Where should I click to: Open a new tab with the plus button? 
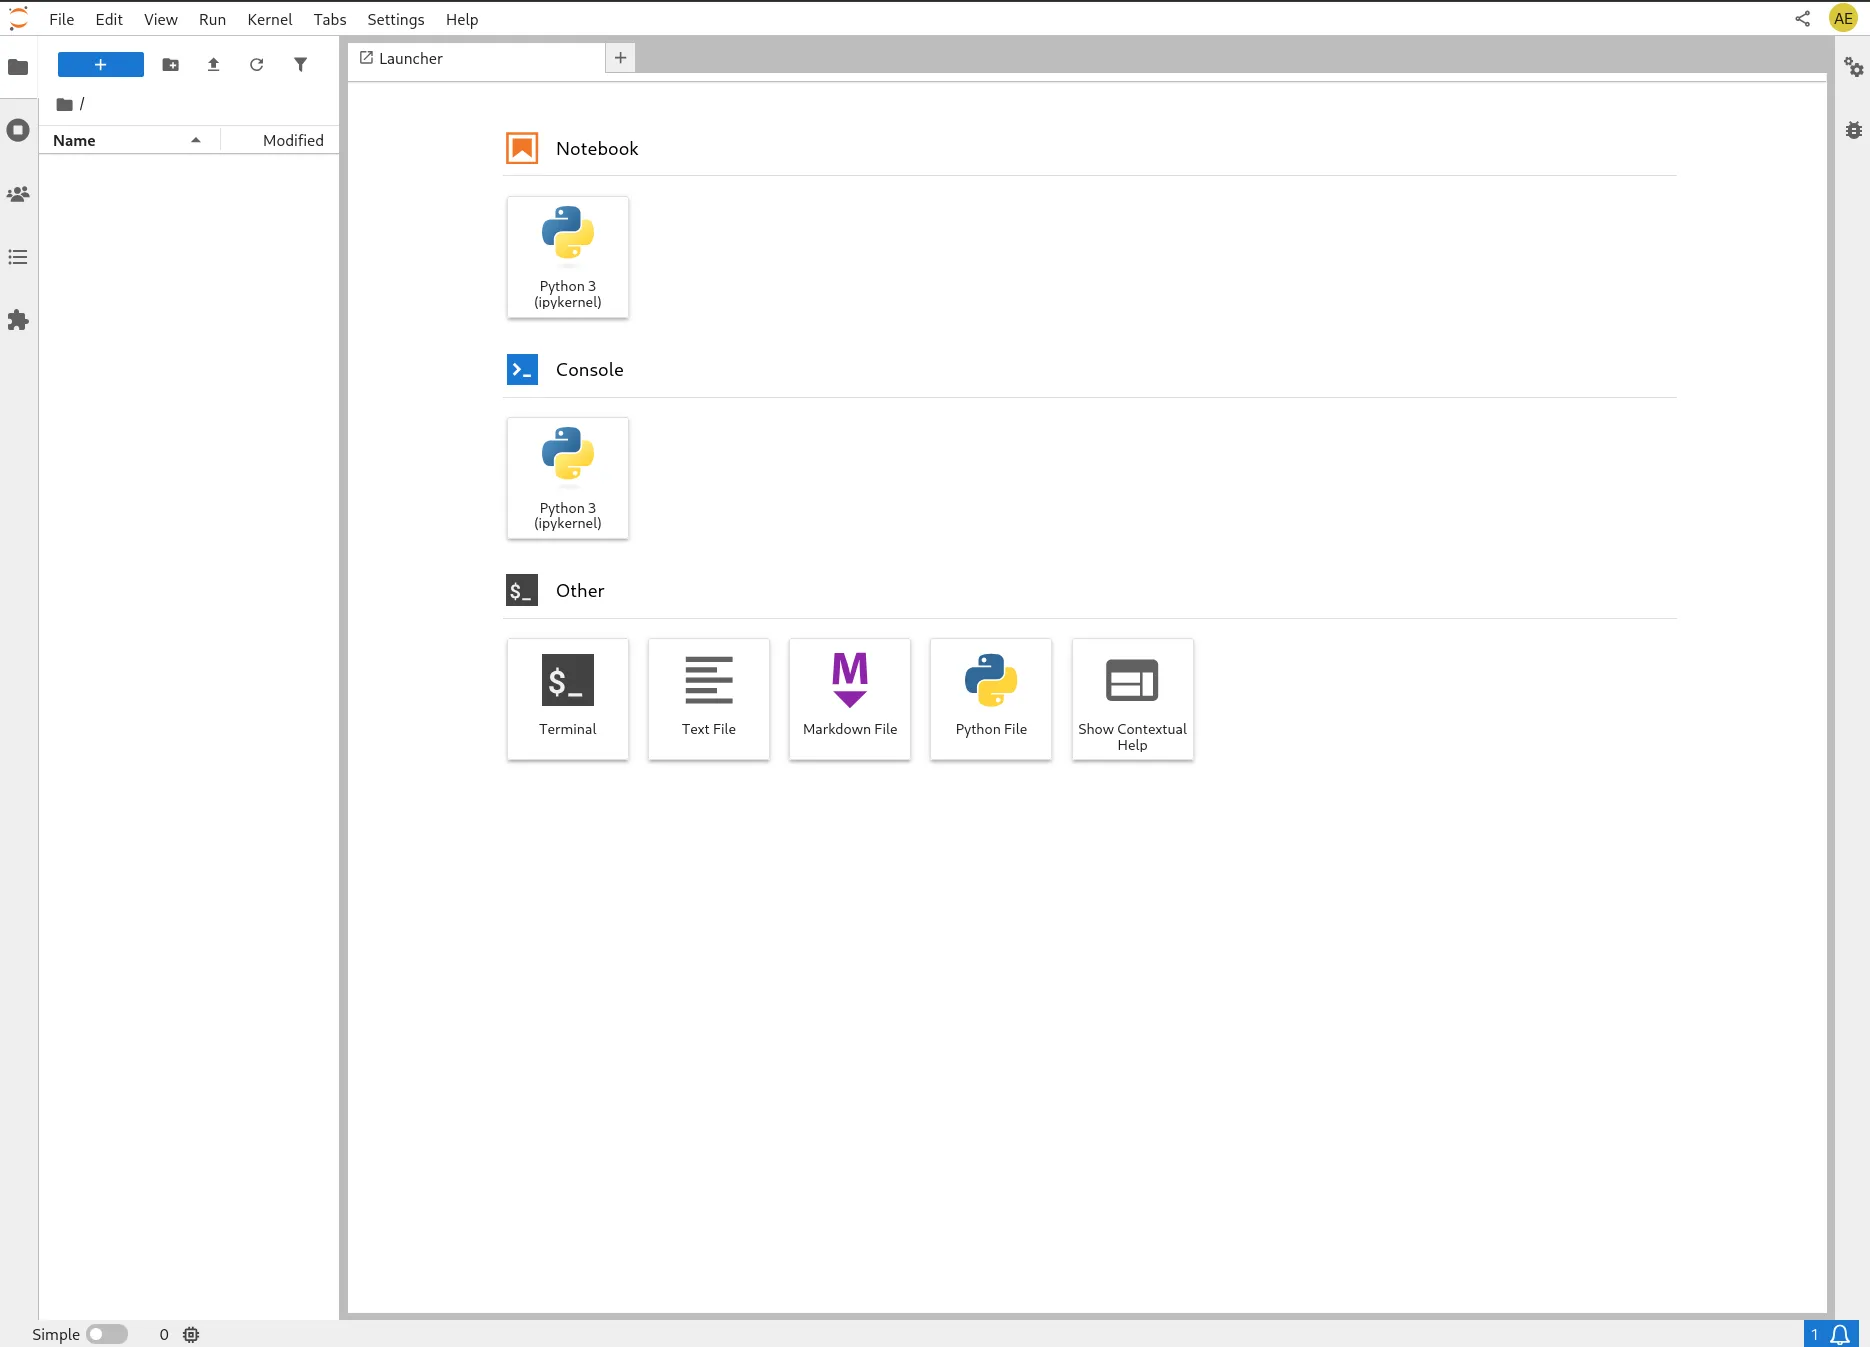[620, 58]
